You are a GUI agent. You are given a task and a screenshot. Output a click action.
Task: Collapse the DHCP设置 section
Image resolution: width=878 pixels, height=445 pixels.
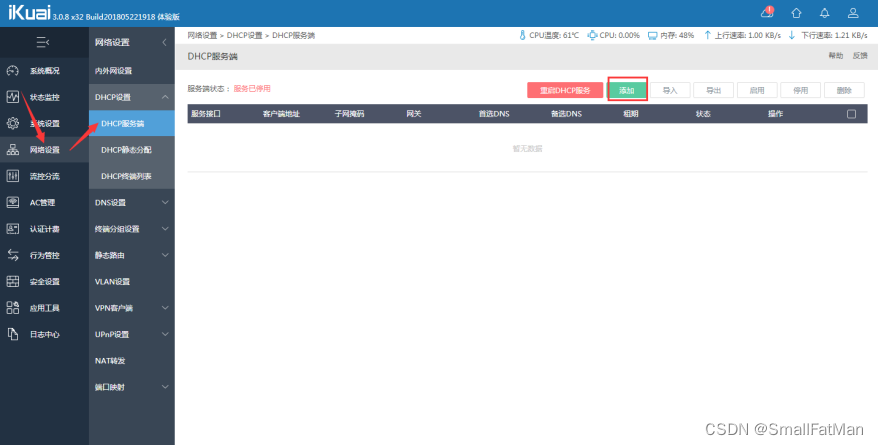[x=165, y=97]
